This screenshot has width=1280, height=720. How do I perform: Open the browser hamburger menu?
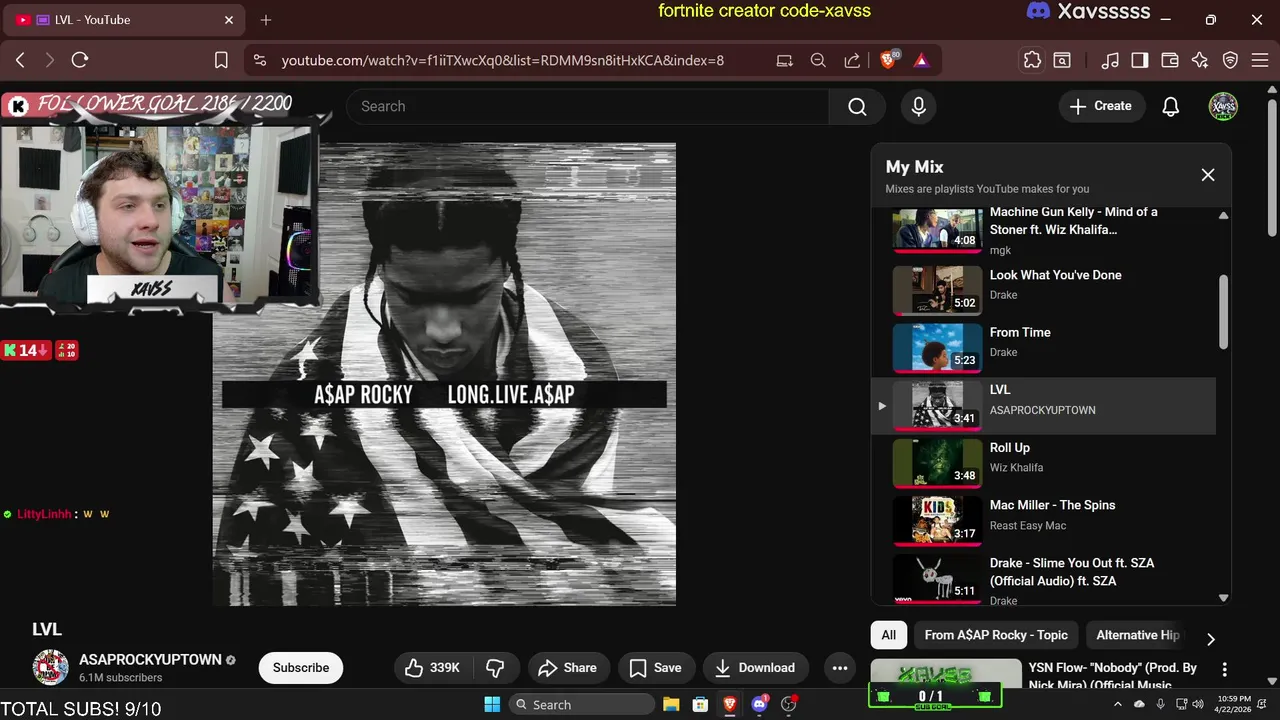pos(1259,60)
